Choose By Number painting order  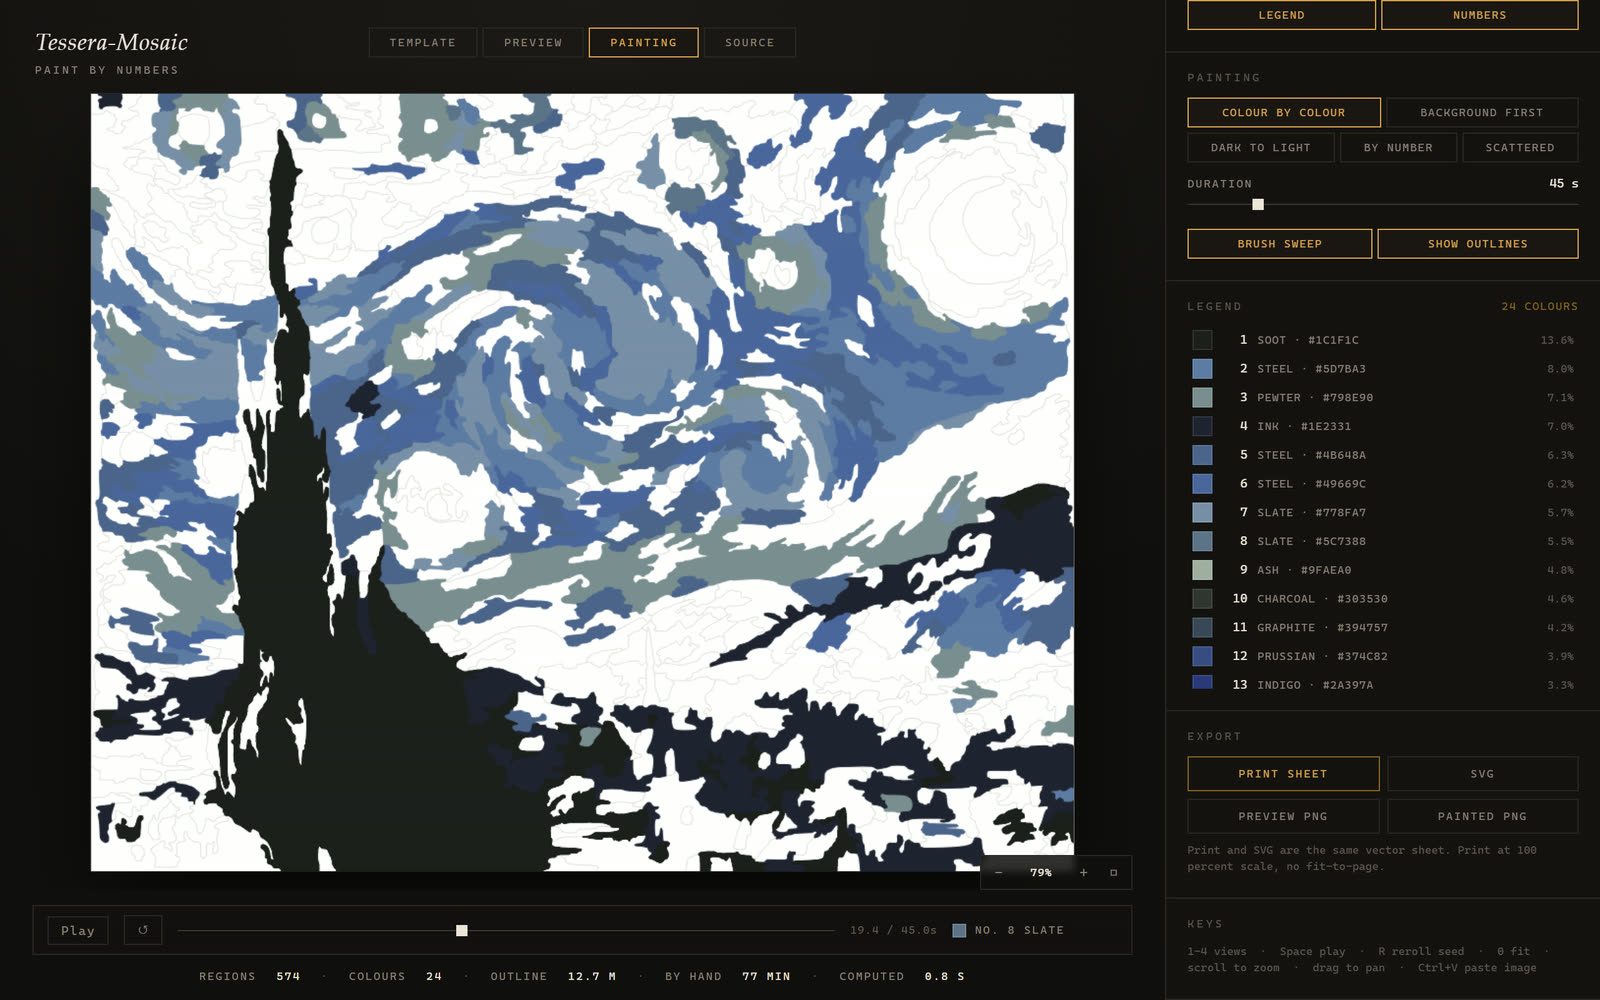tap(1398, 147)
